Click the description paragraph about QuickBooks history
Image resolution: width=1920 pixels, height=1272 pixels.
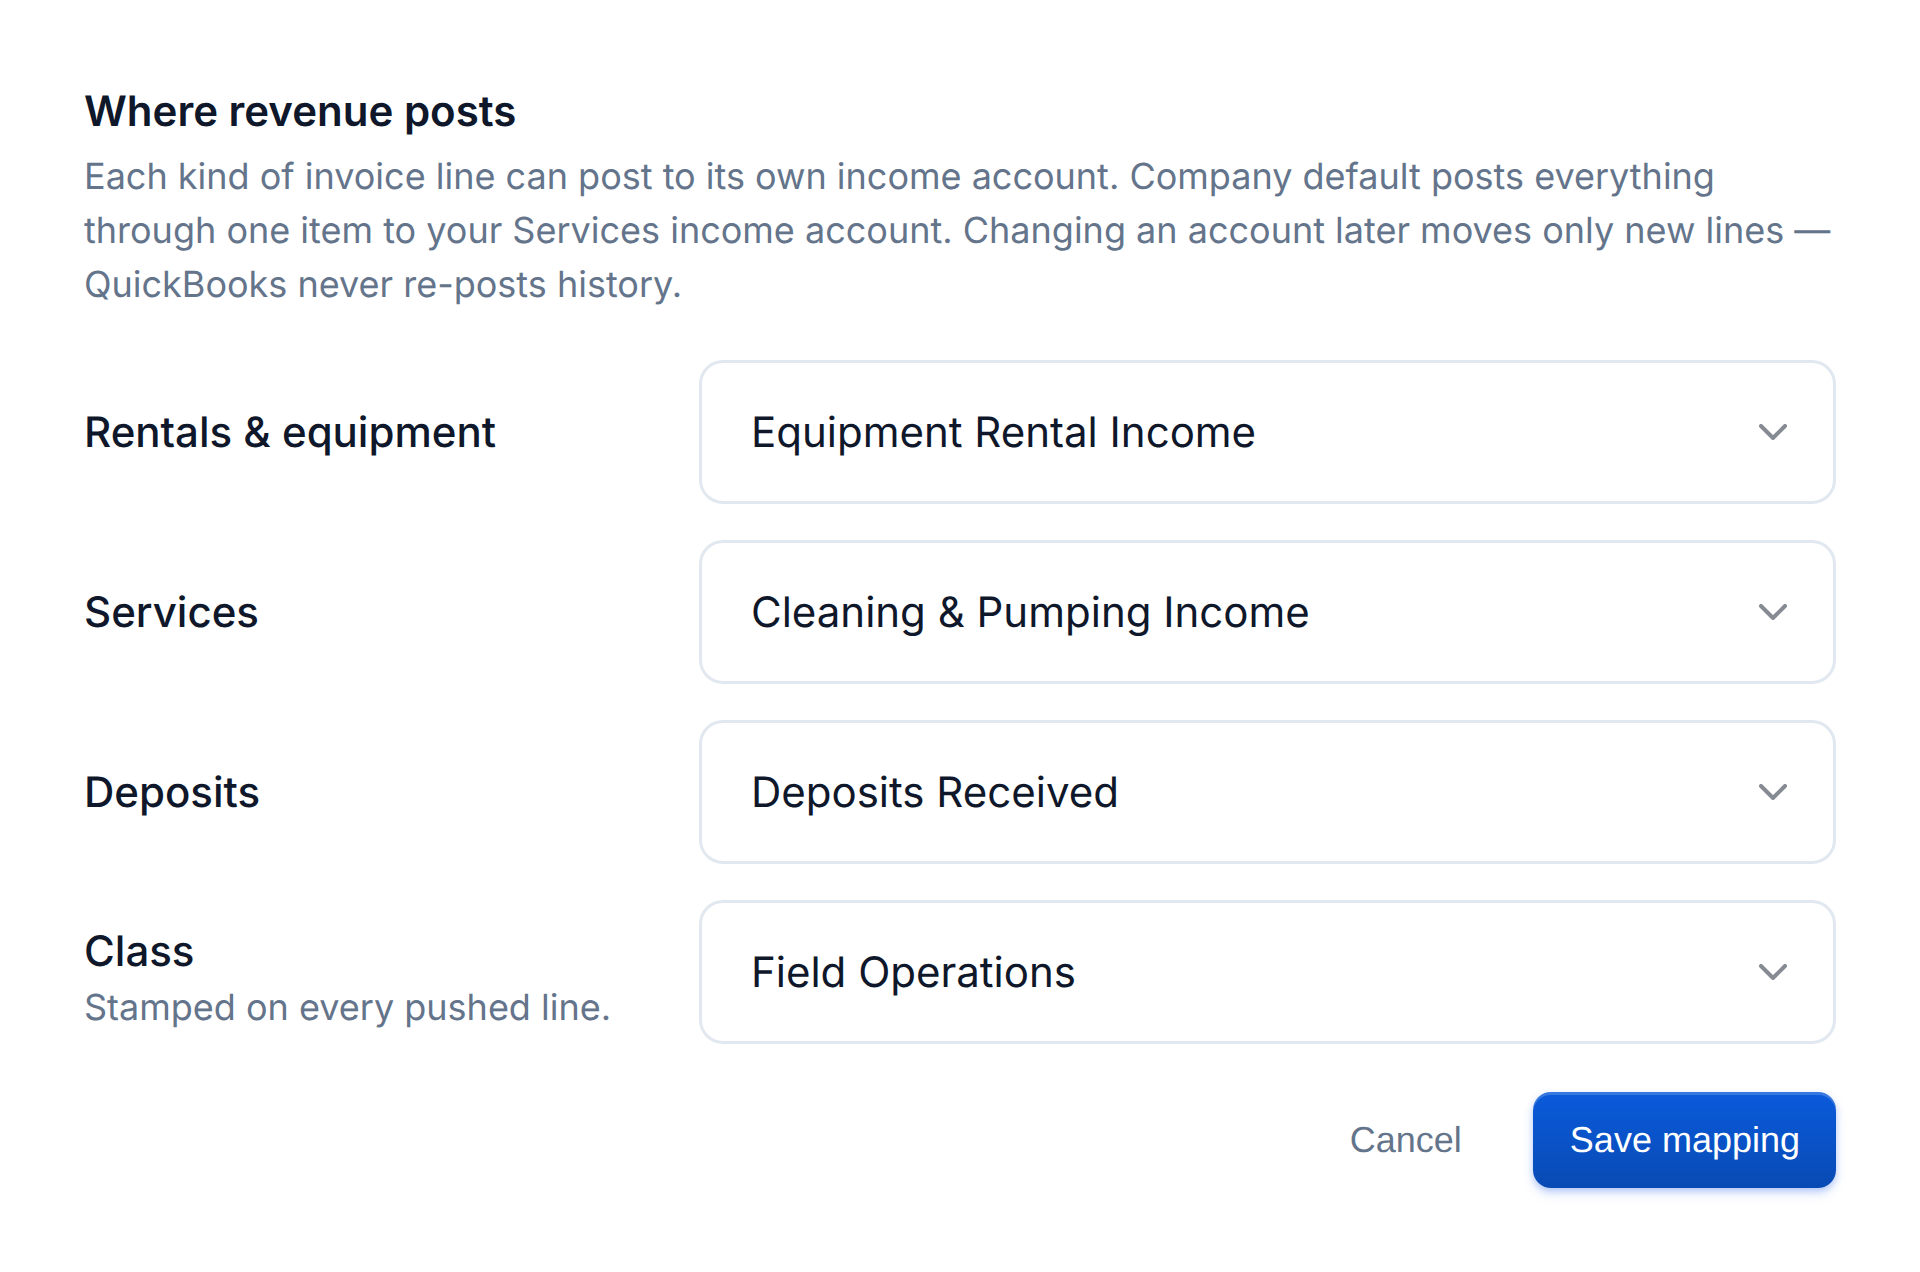958,230
